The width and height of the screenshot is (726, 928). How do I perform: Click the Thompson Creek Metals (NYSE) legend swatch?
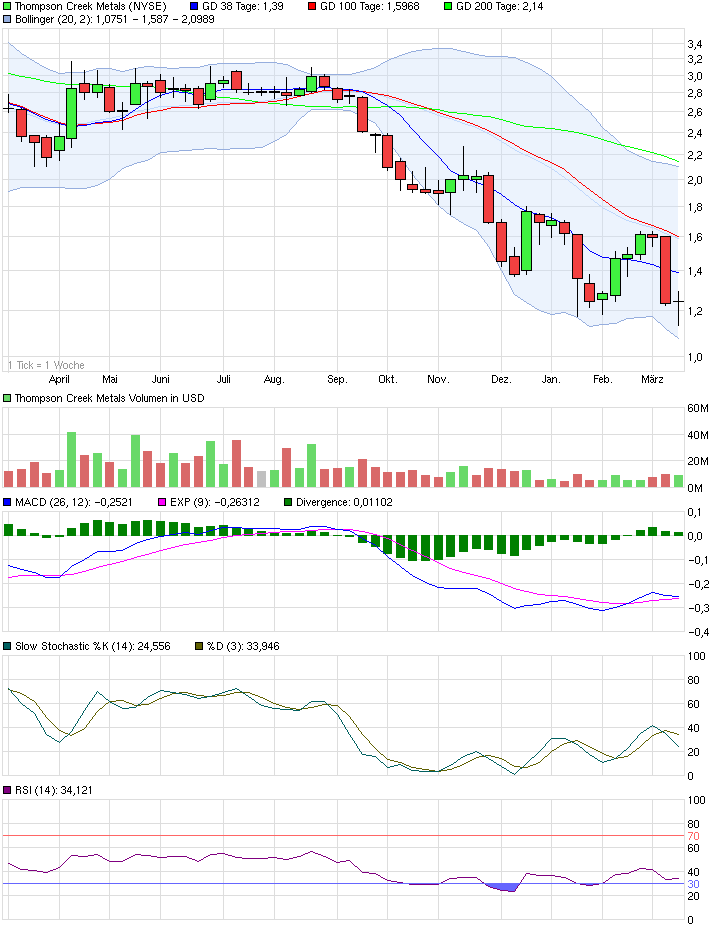coord(8,6)
